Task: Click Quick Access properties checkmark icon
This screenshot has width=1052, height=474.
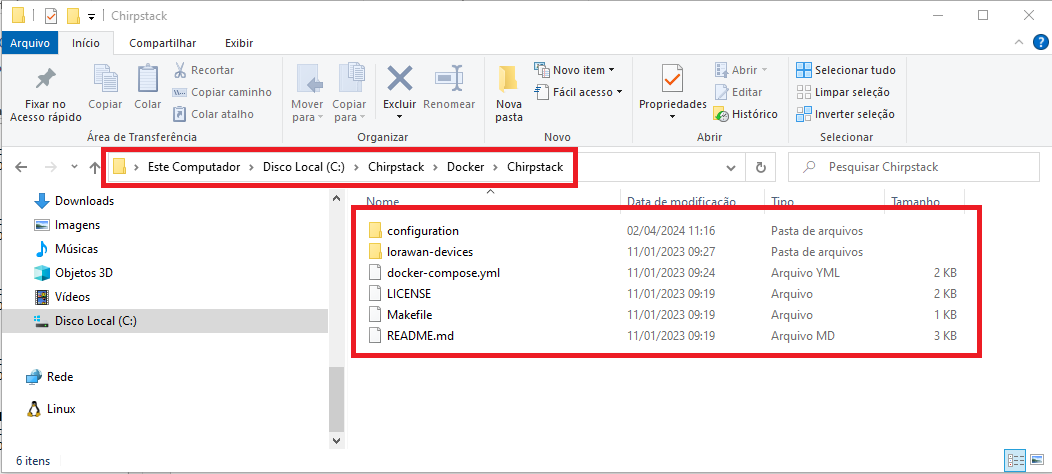Action: click(52, 15)
